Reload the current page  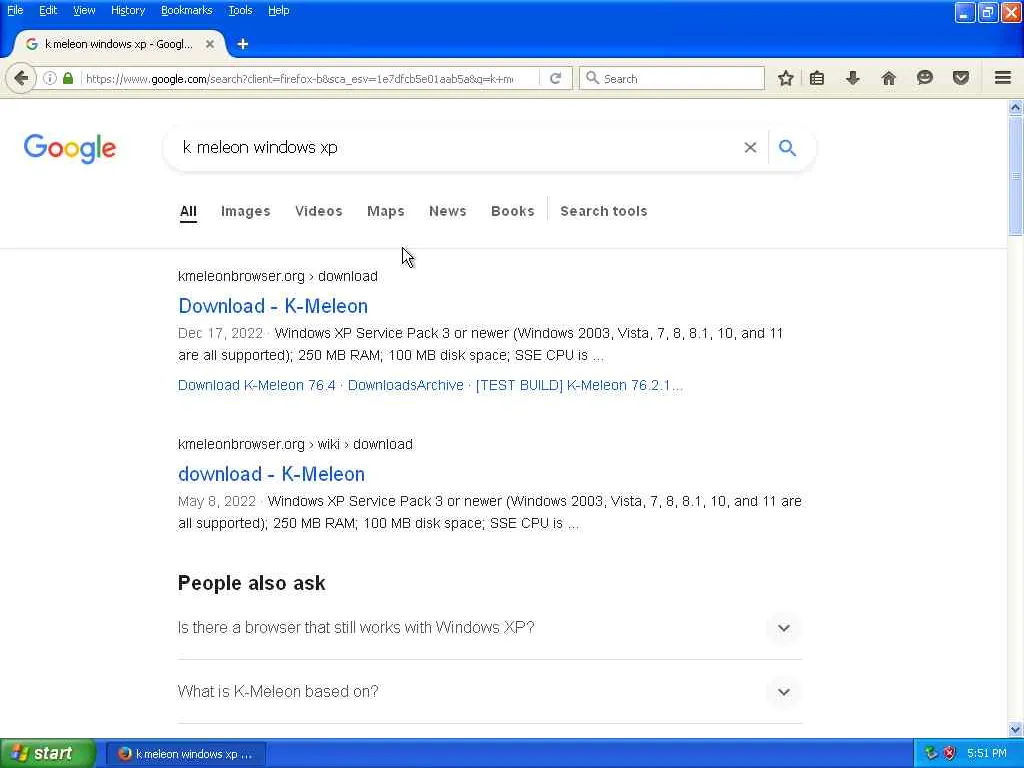point(556,78)
